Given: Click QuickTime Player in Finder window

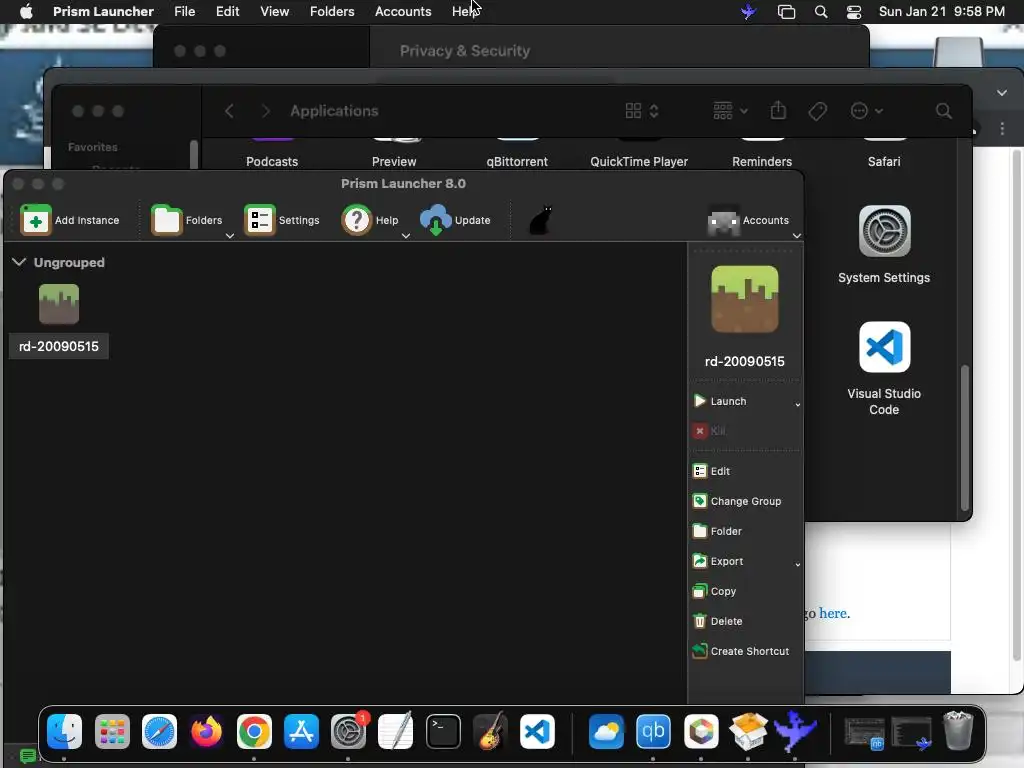Looking at the screenshot, I should click(x=639, y=161).
